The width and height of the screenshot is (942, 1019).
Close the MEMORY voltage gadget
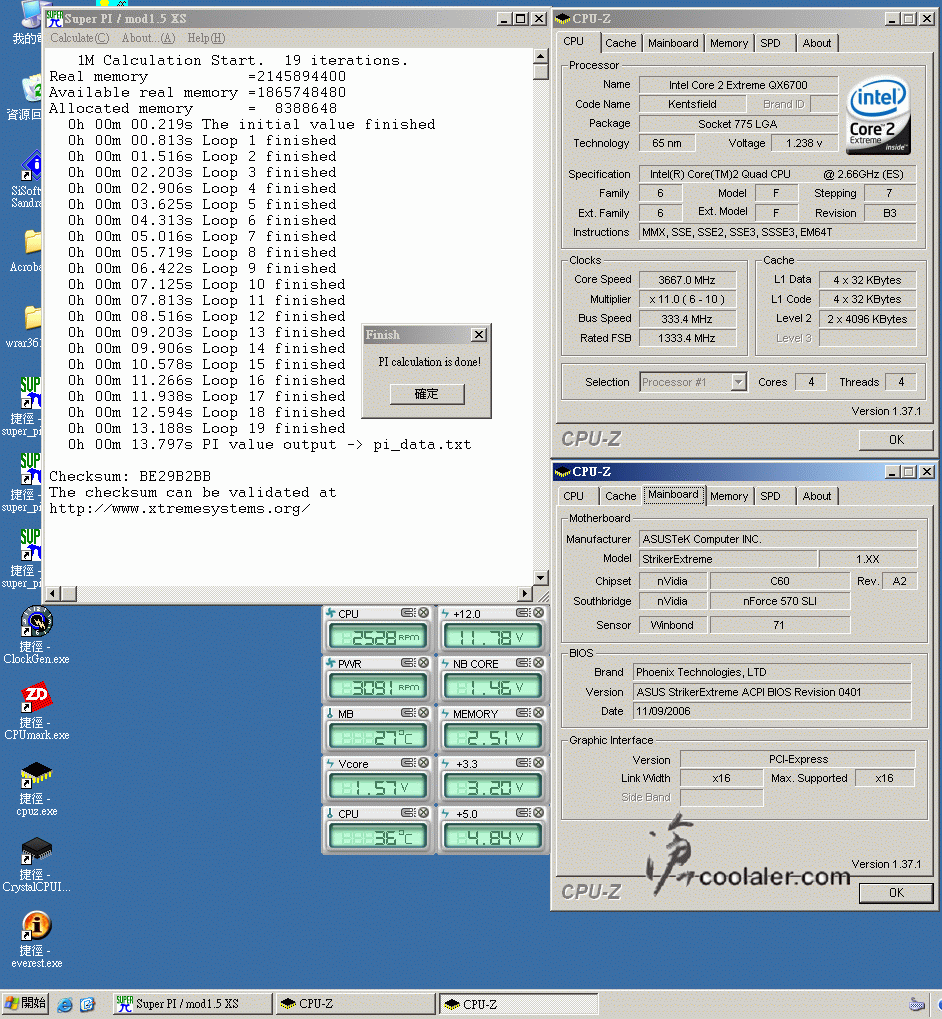click(539, 713)
